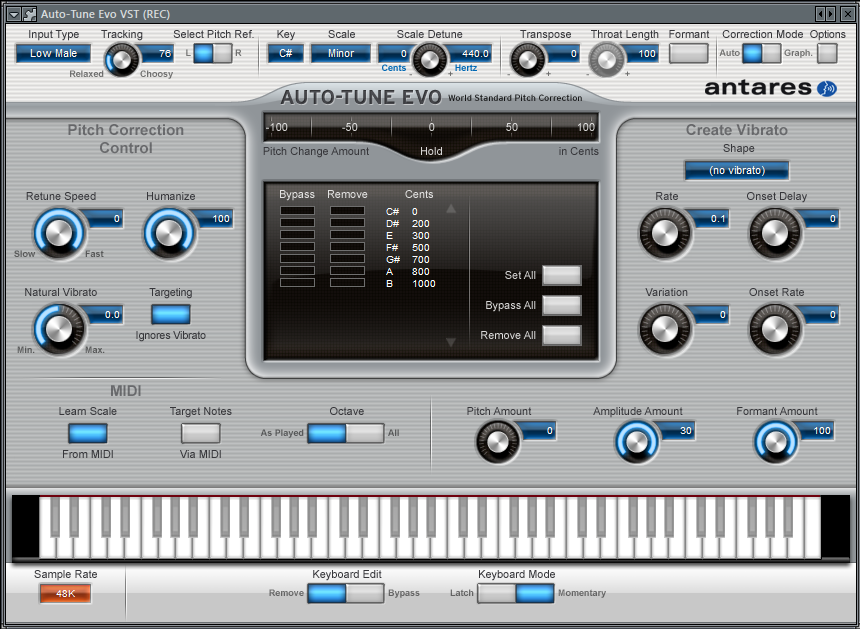Toggle Target Notes Via MIDI button

point(201,433)
